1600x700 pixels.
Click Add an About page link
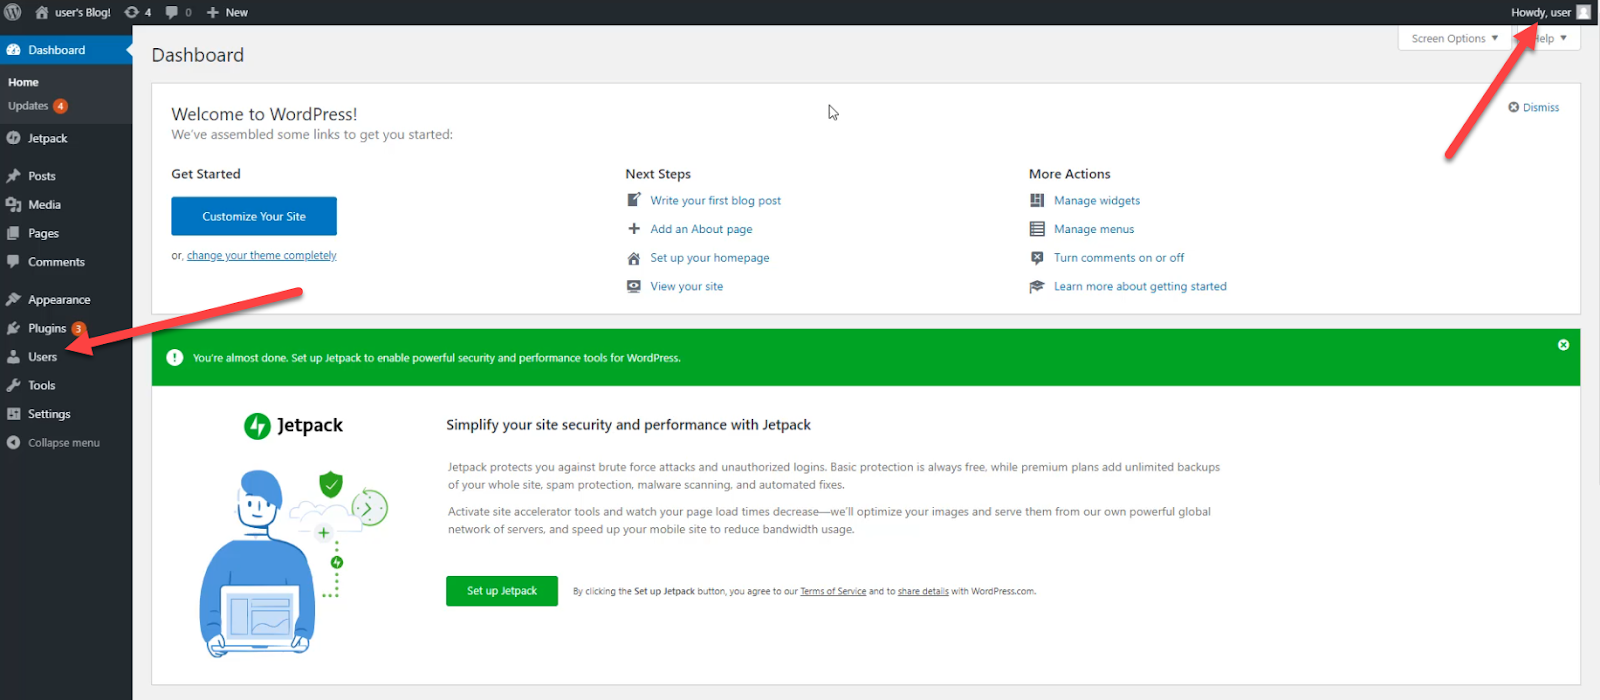pyautogui.click(x=702, y=229)
